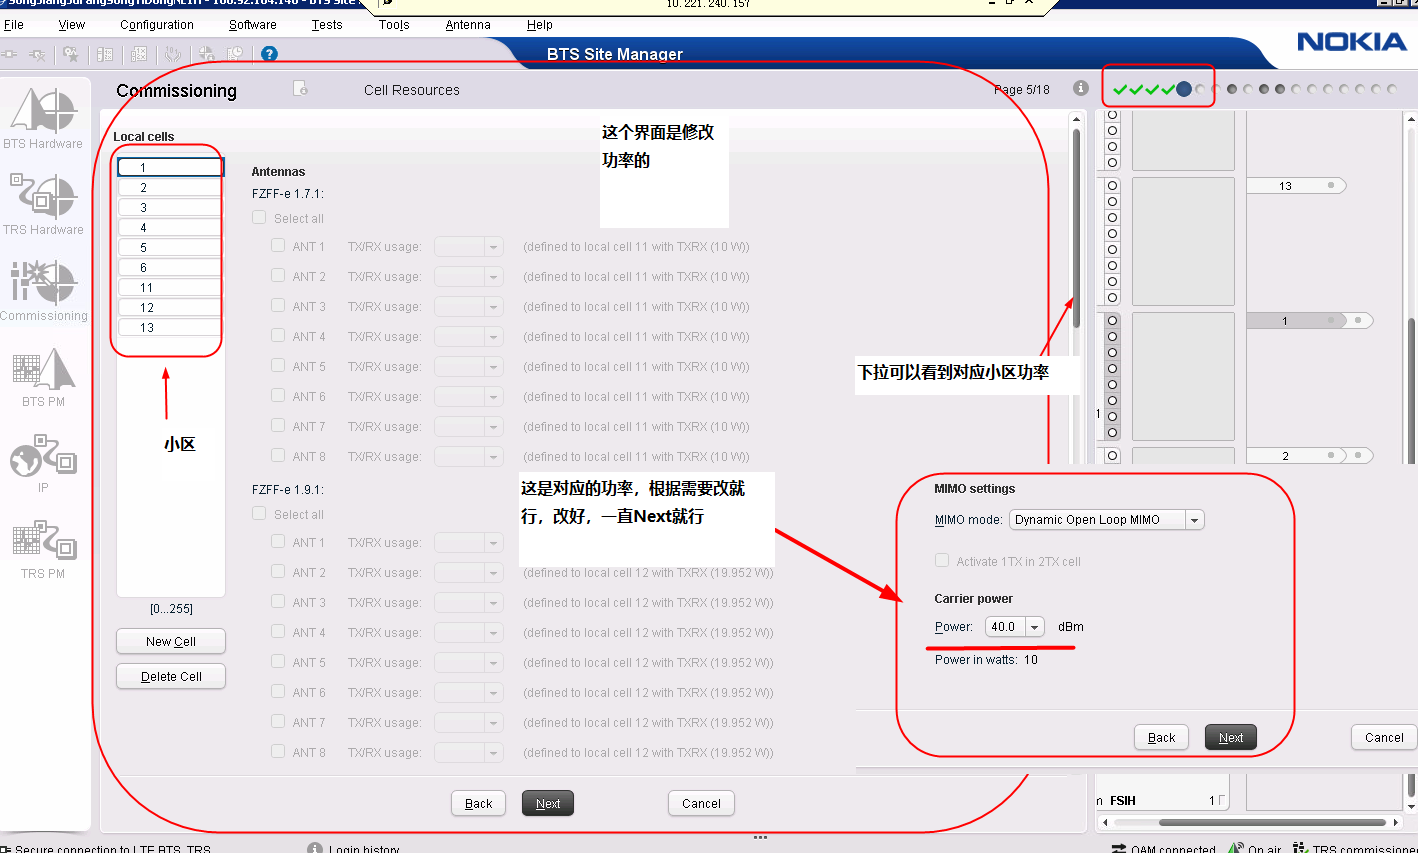
Task: Click the current blue step indicator dot
Action: (x=1184, y=89)
